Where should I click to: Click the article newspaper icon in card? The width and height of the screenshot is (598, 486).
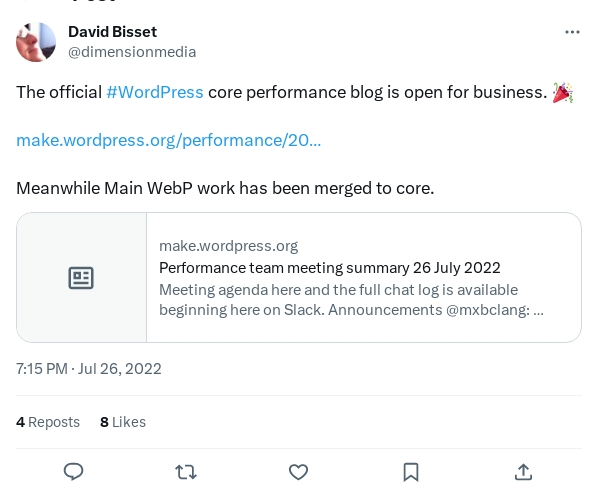(x=81, y=278)
